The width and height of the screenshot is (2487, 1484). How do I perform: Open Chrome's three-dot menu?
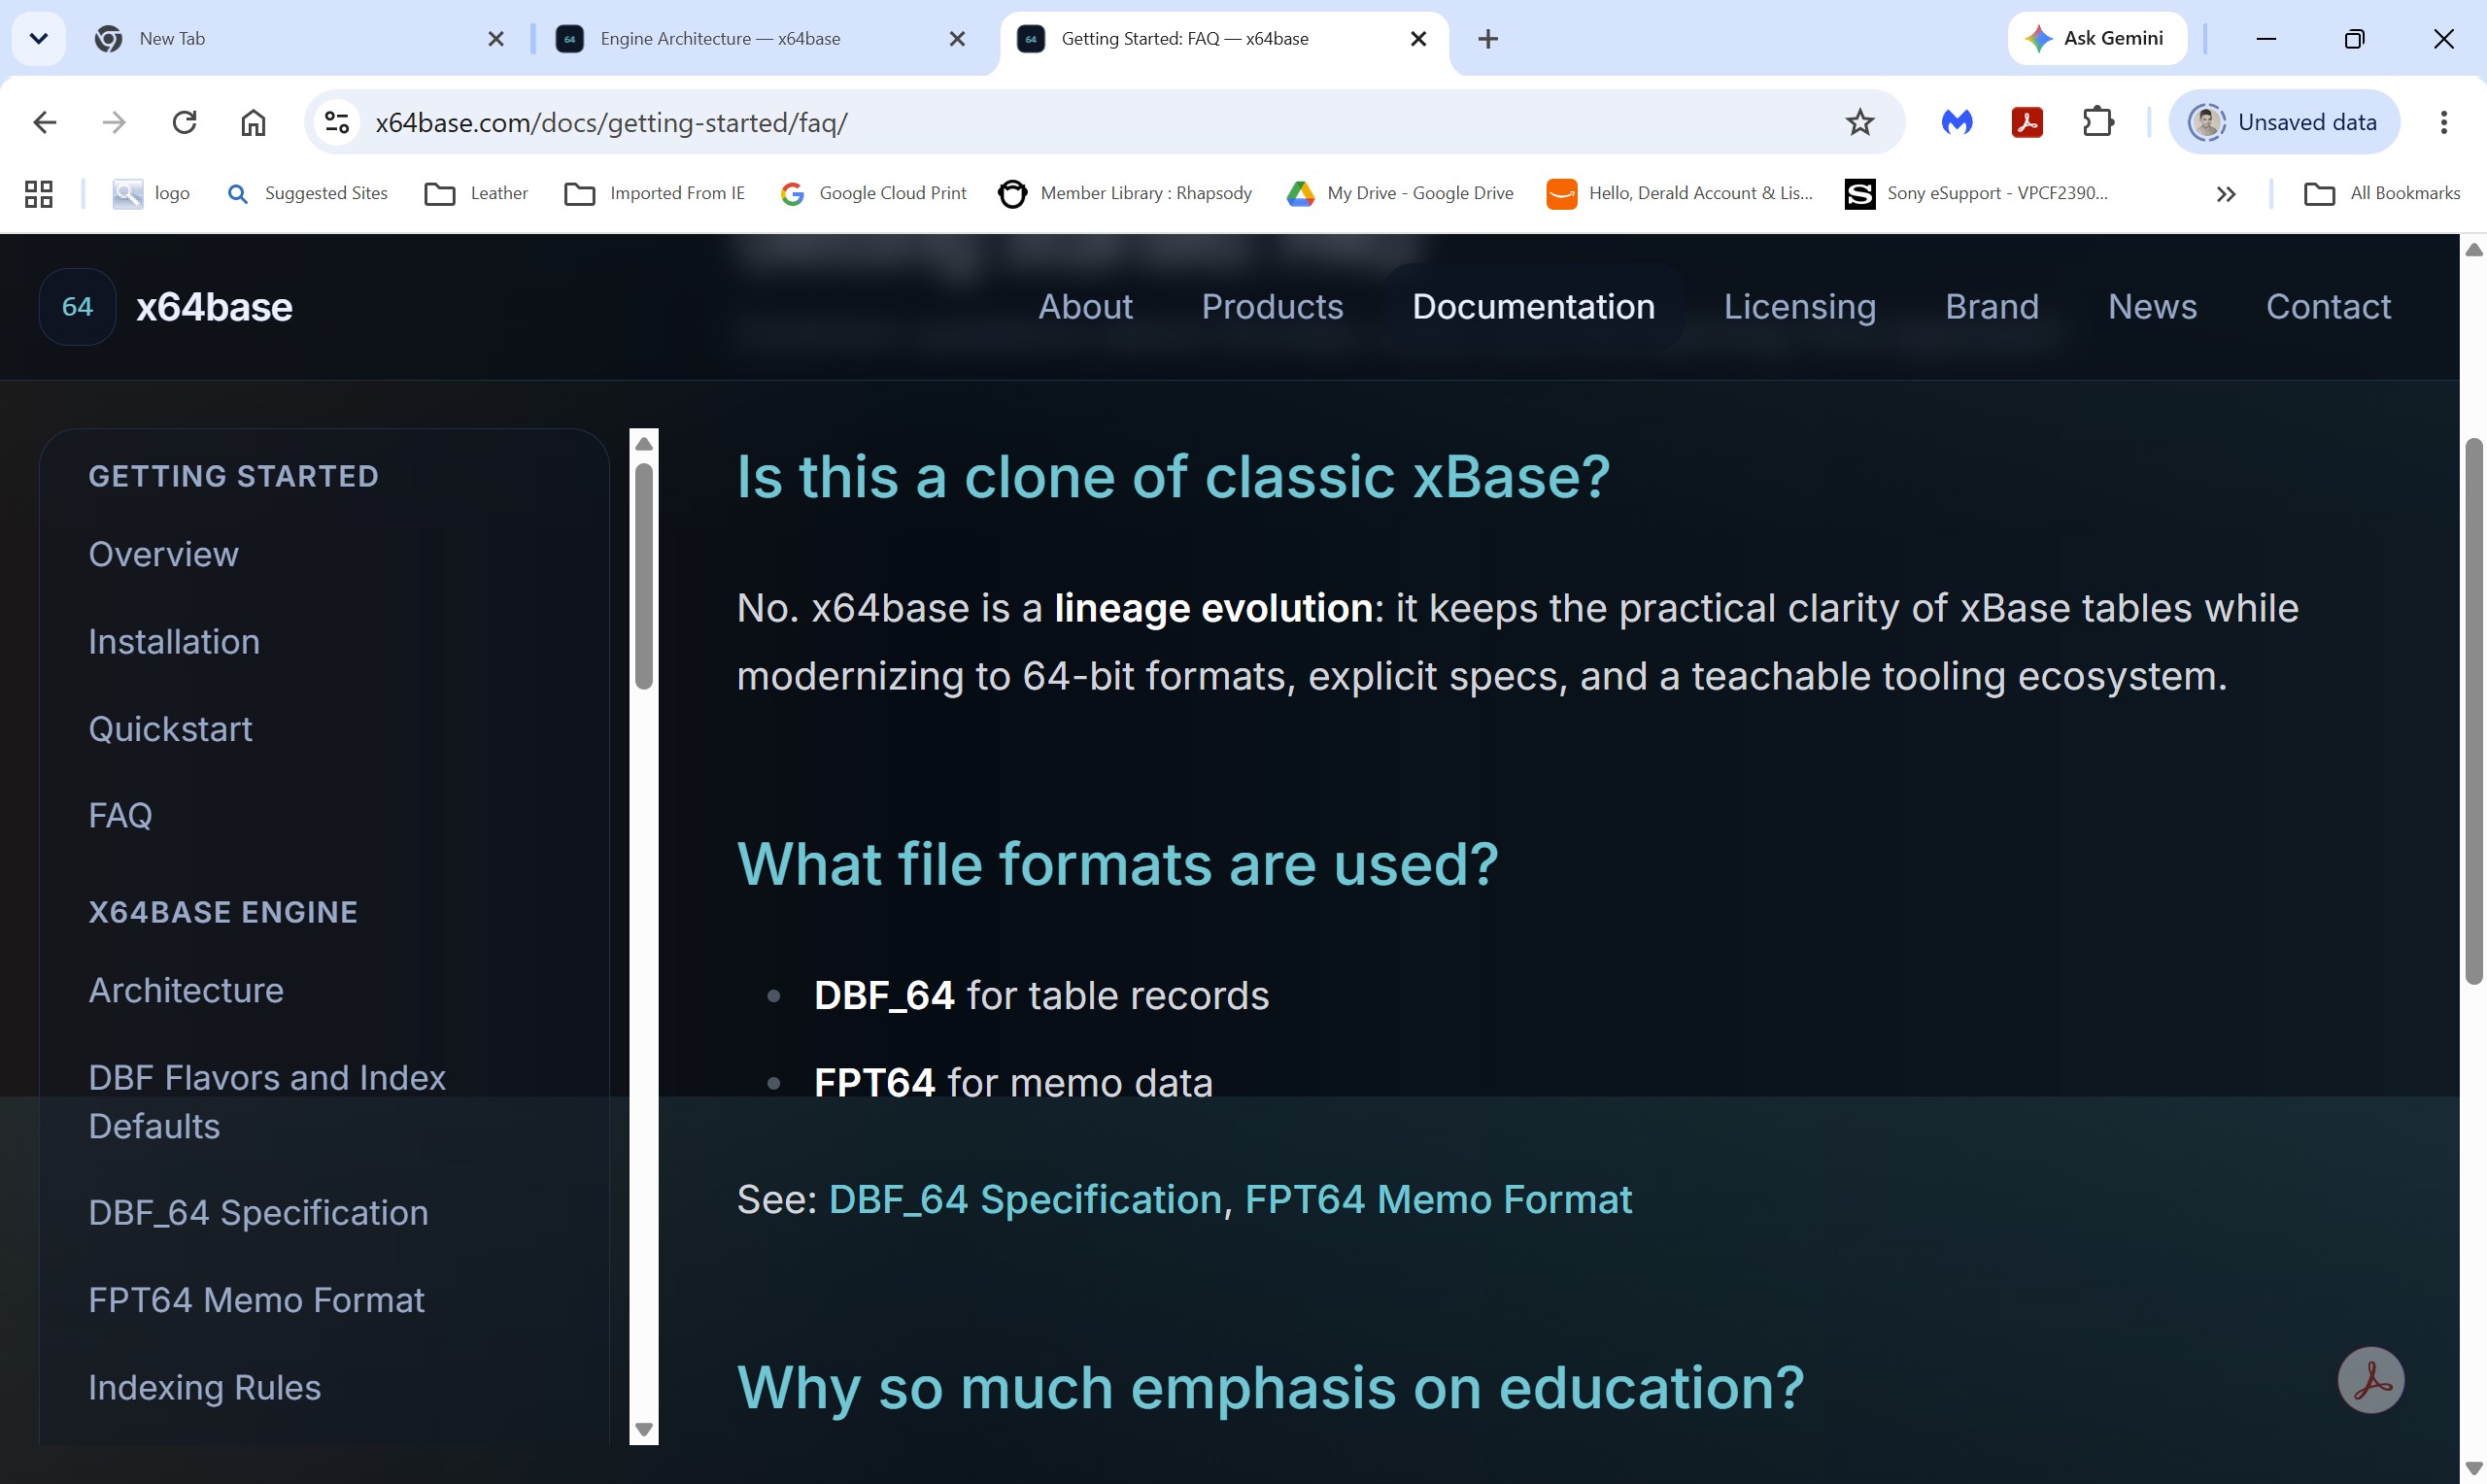click(x=2444, y=122)
